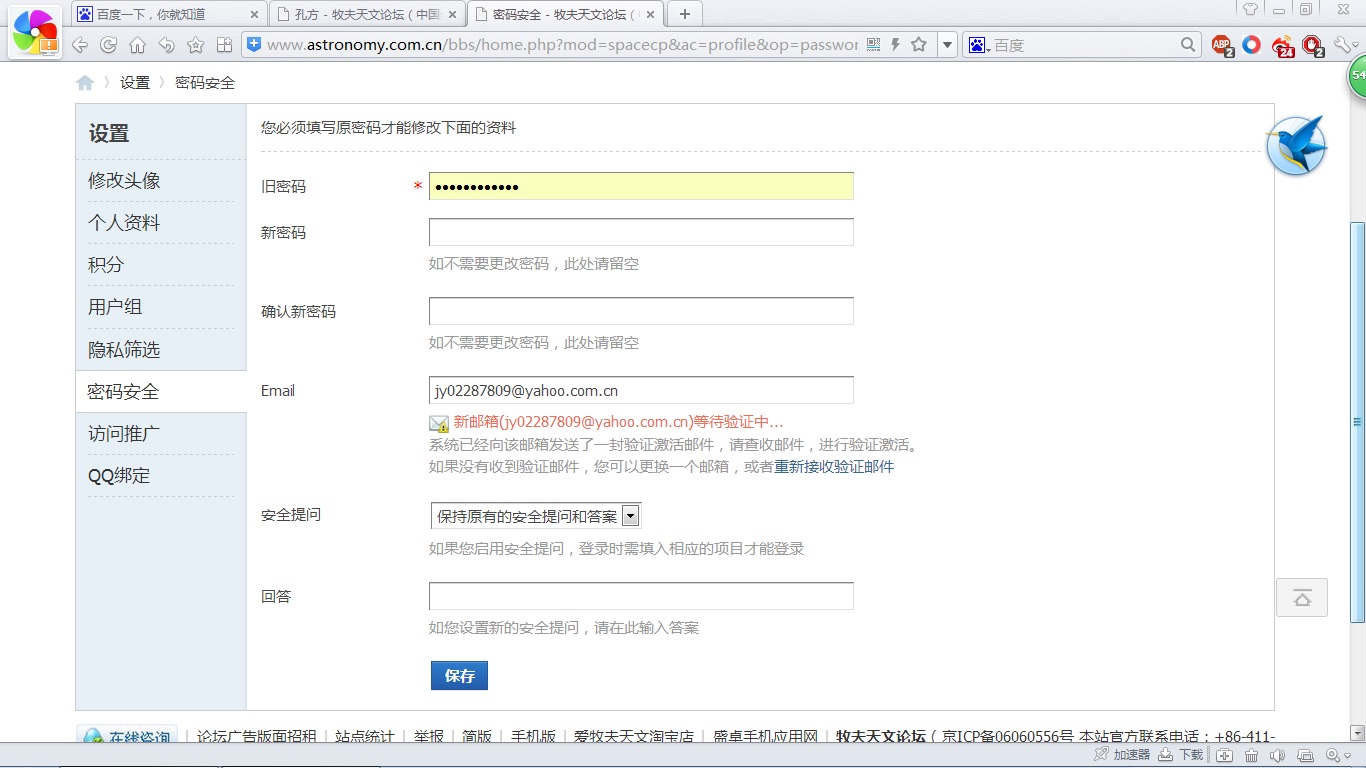The width and height of the screenshot is (1366, 768).
Task: Open the wrench tools menu
Action: coord(1345,44)
